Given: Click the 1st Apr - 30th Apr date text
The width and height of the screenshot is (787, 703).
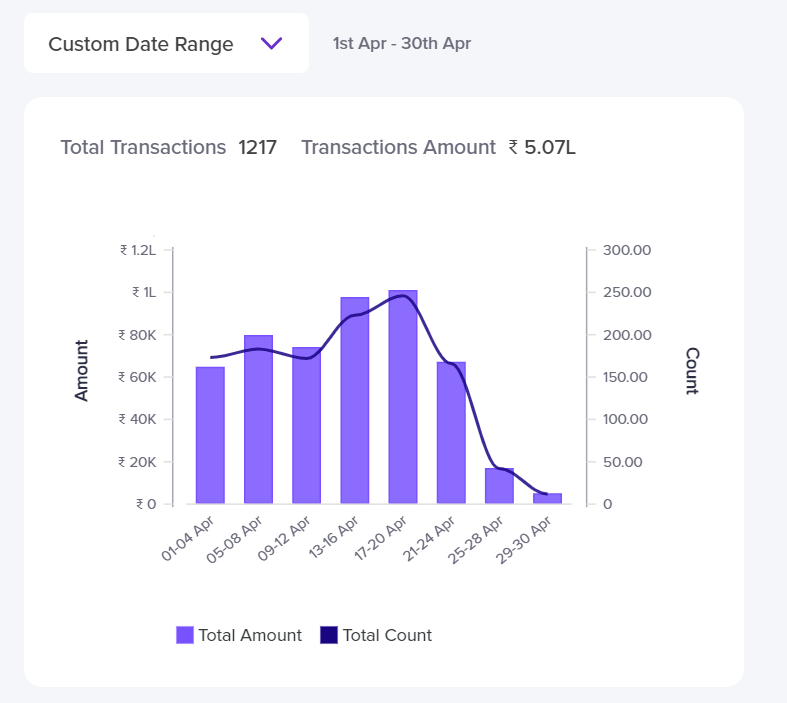Looking at the screenshot, I should point(401,44).
